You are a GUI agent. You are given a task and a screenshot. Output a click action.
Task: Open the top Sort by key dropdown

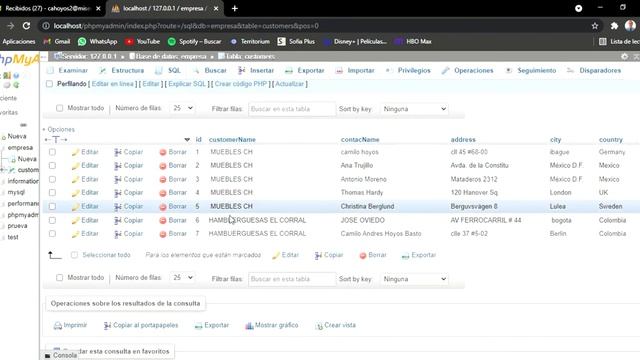click(x=414, y=109)
